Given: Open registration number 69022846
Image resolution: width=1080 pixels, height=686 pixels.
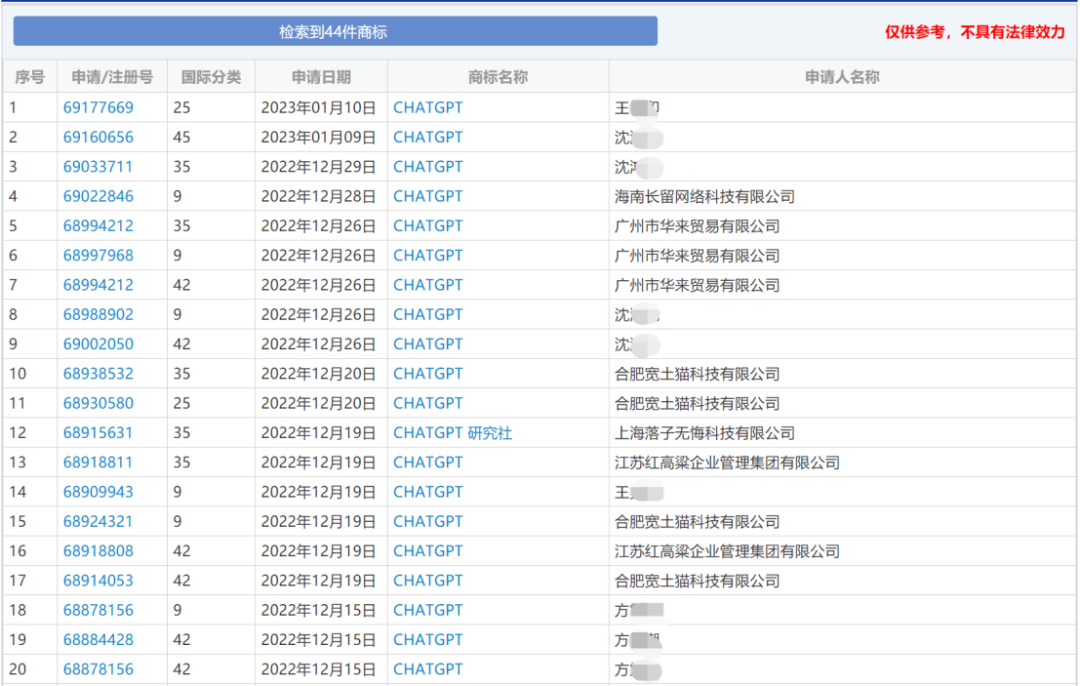Looking at the screenshot, I should [98, 197].
